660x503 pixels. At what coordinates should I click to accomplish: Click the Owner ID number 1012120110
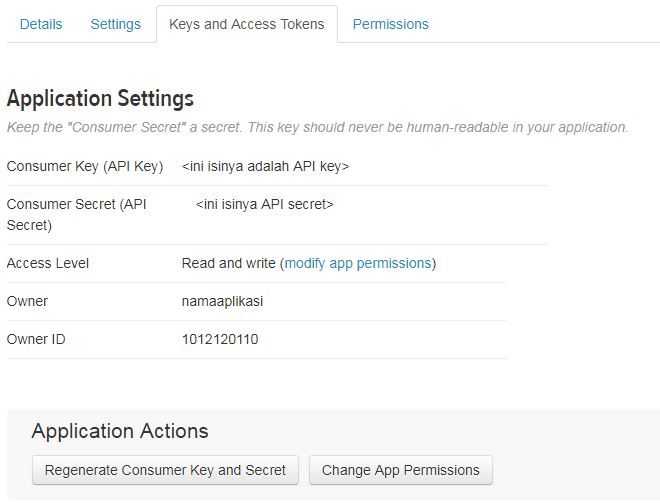220,339
